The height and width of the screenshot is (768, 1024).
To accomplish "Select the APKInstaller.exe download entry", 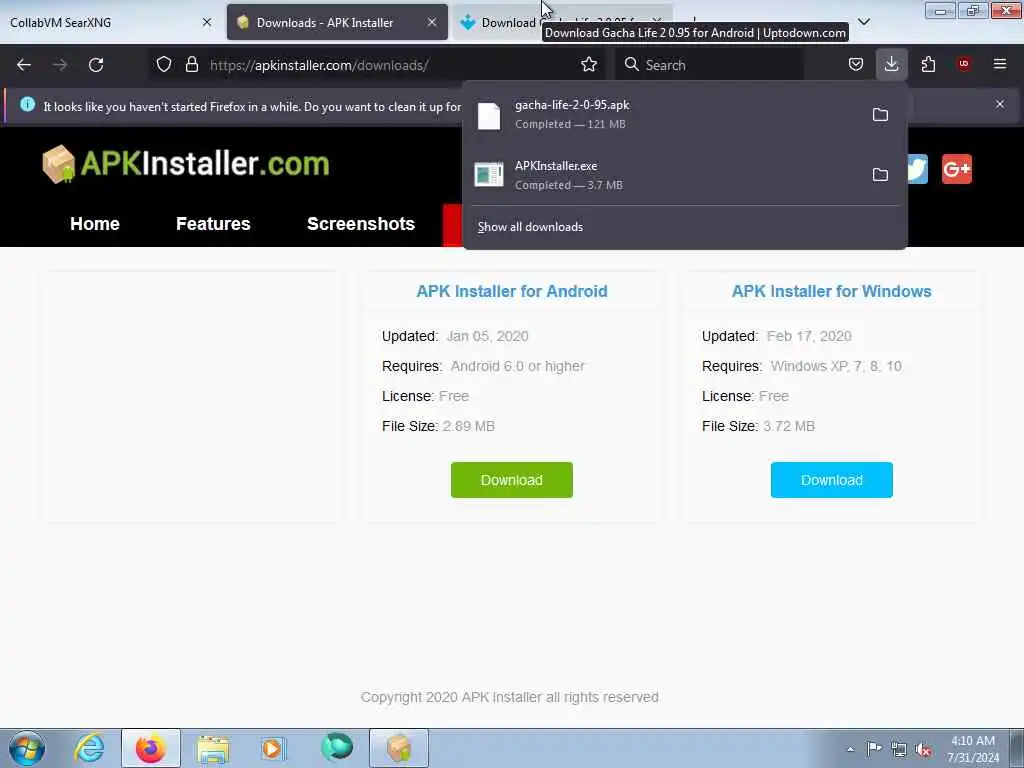I will click(x=684, y=175).
